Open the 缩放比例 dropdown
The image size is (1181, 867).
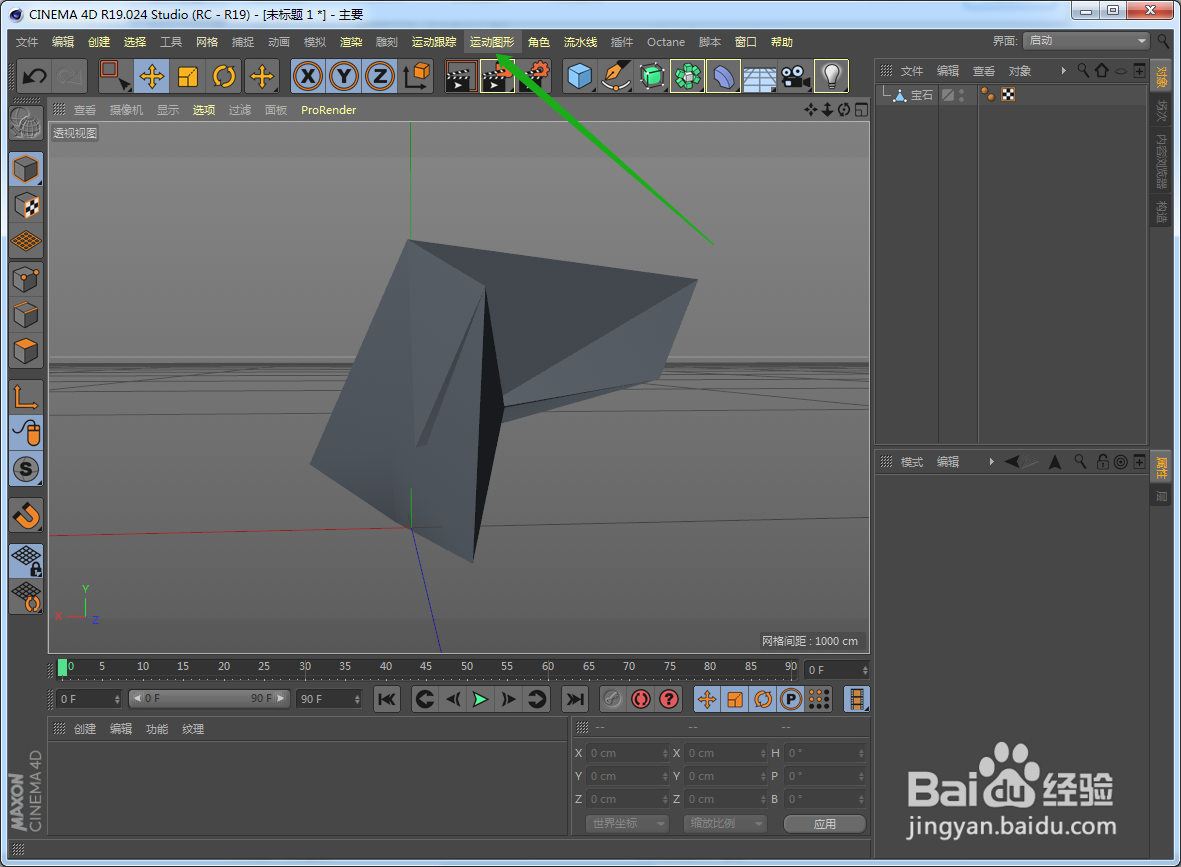coord(725,823)
